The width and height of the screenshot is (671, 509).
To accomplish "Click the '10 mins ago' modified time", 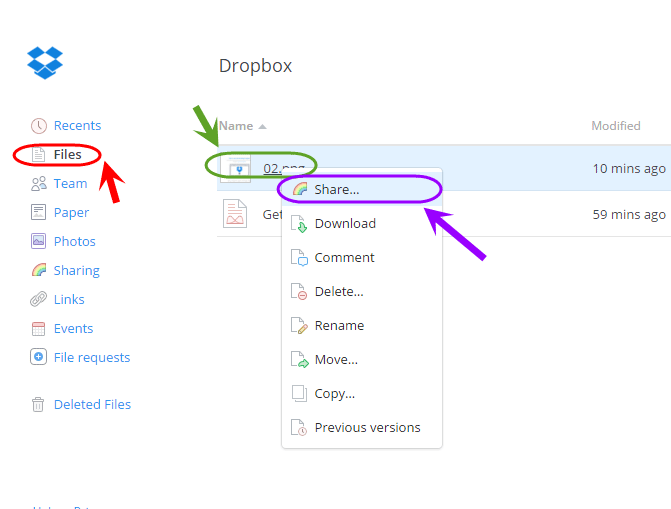I will pos(629,169).
